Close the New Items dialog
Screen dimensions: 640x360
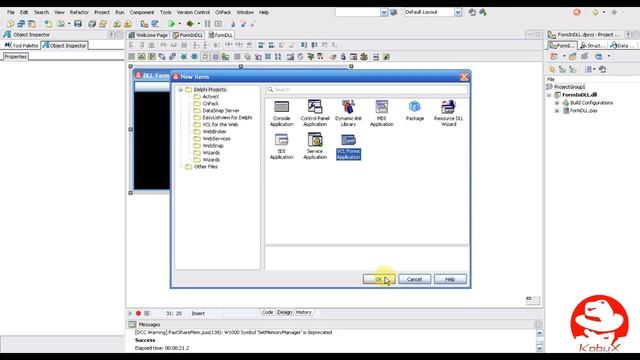click(464, 76)
